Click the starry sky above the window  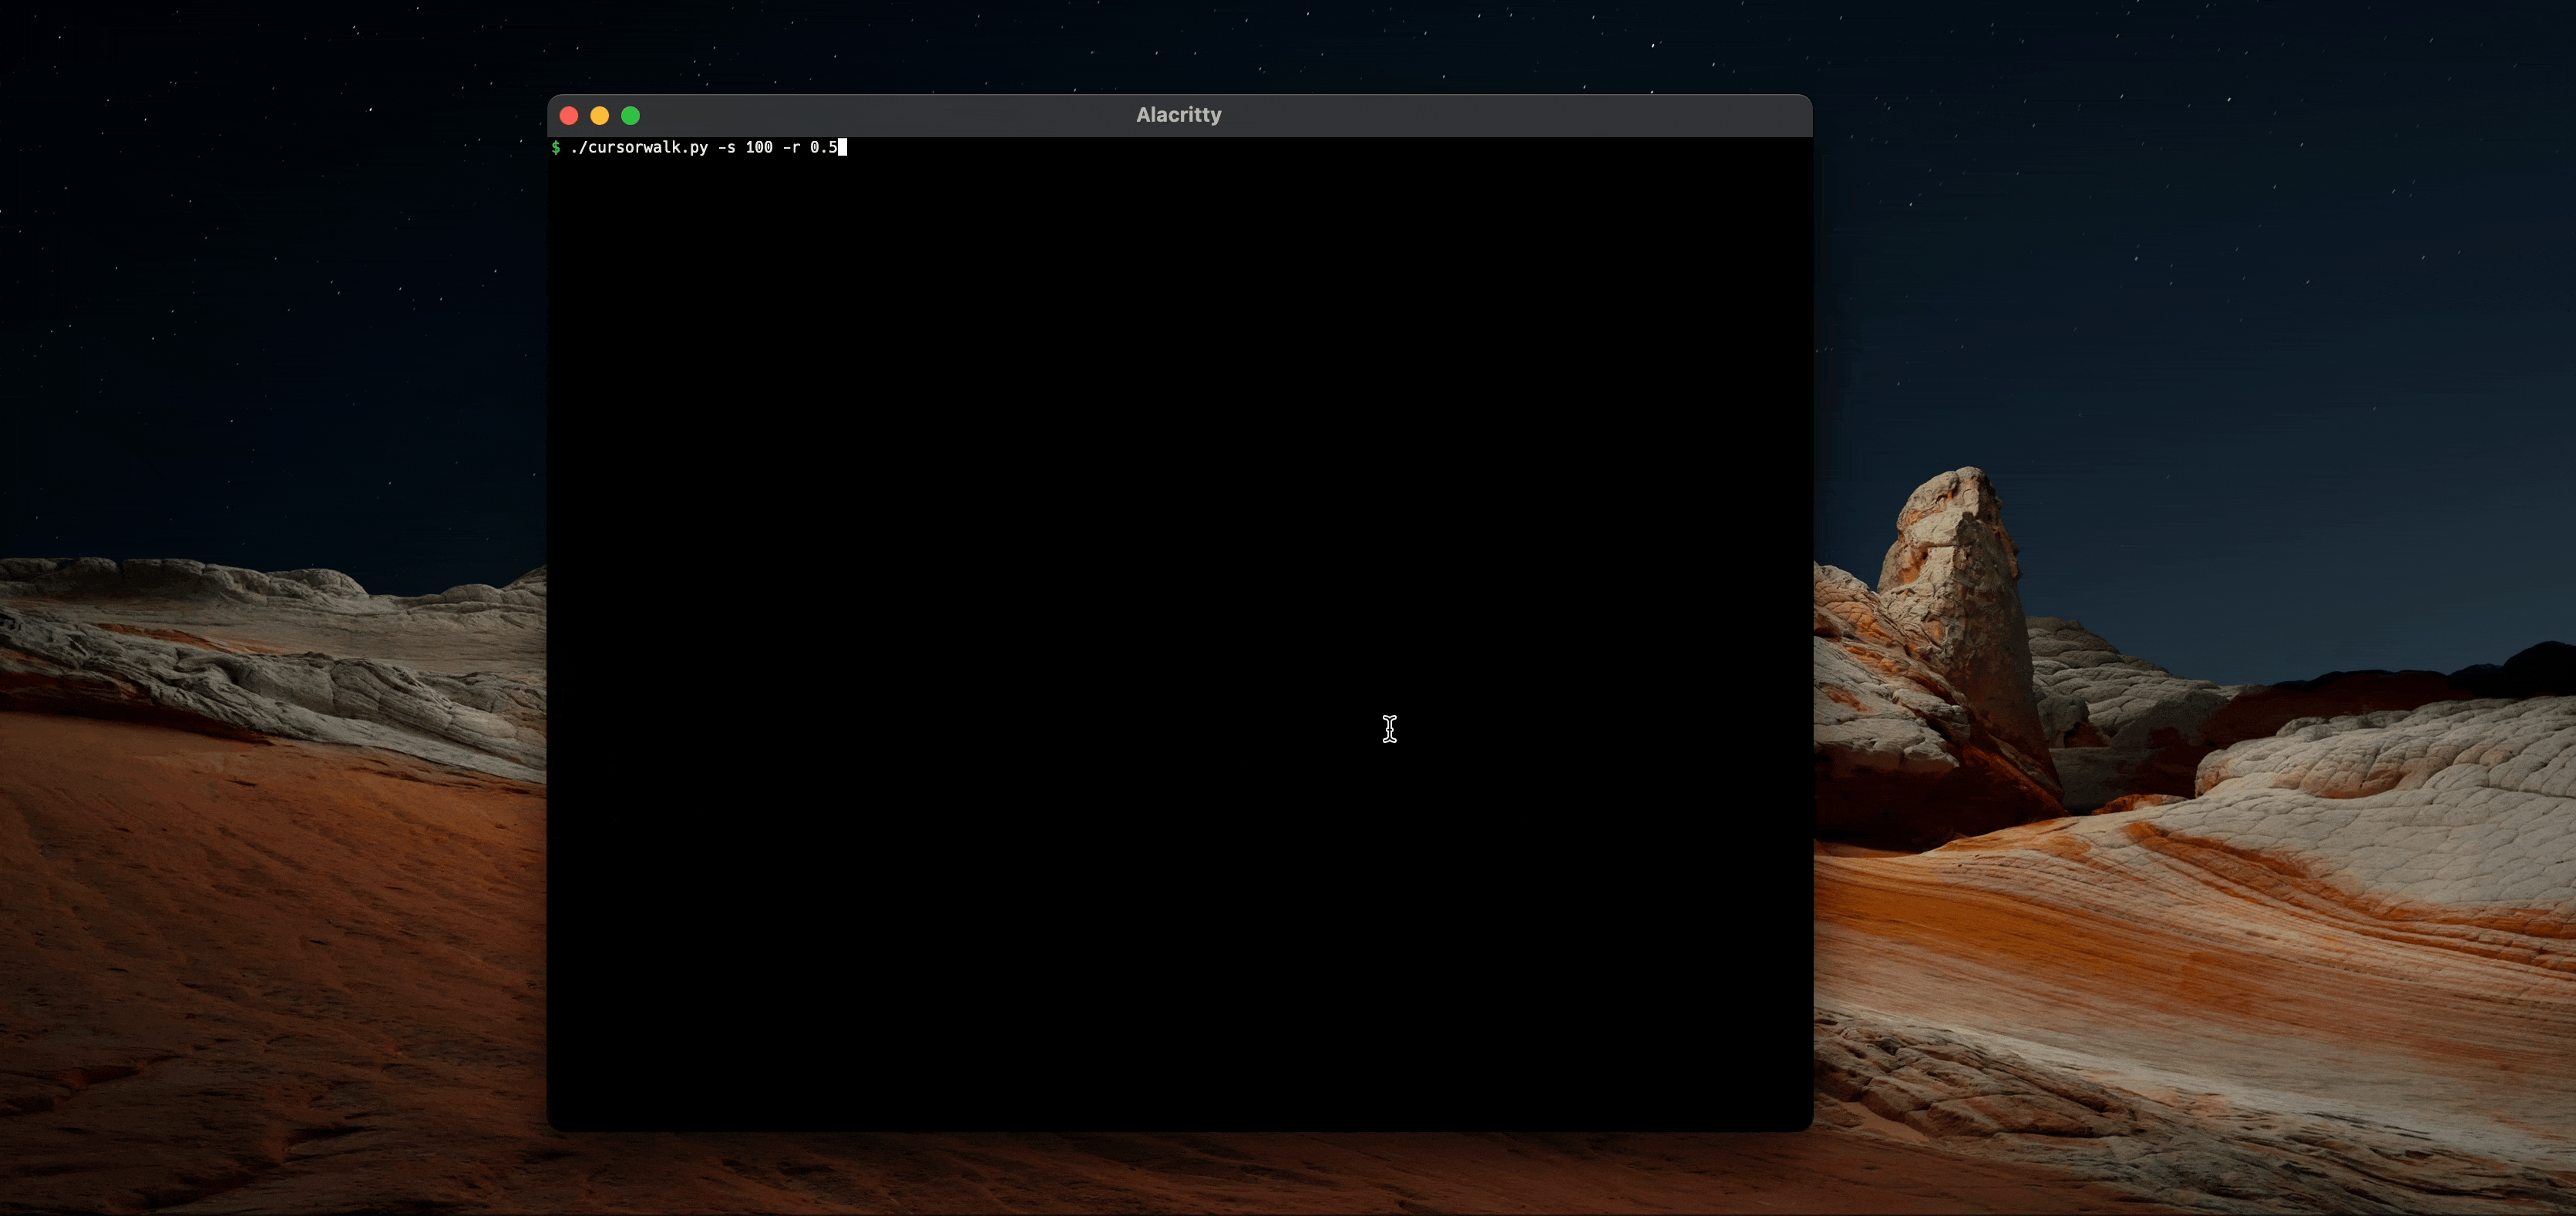(x=1180, y=45)
